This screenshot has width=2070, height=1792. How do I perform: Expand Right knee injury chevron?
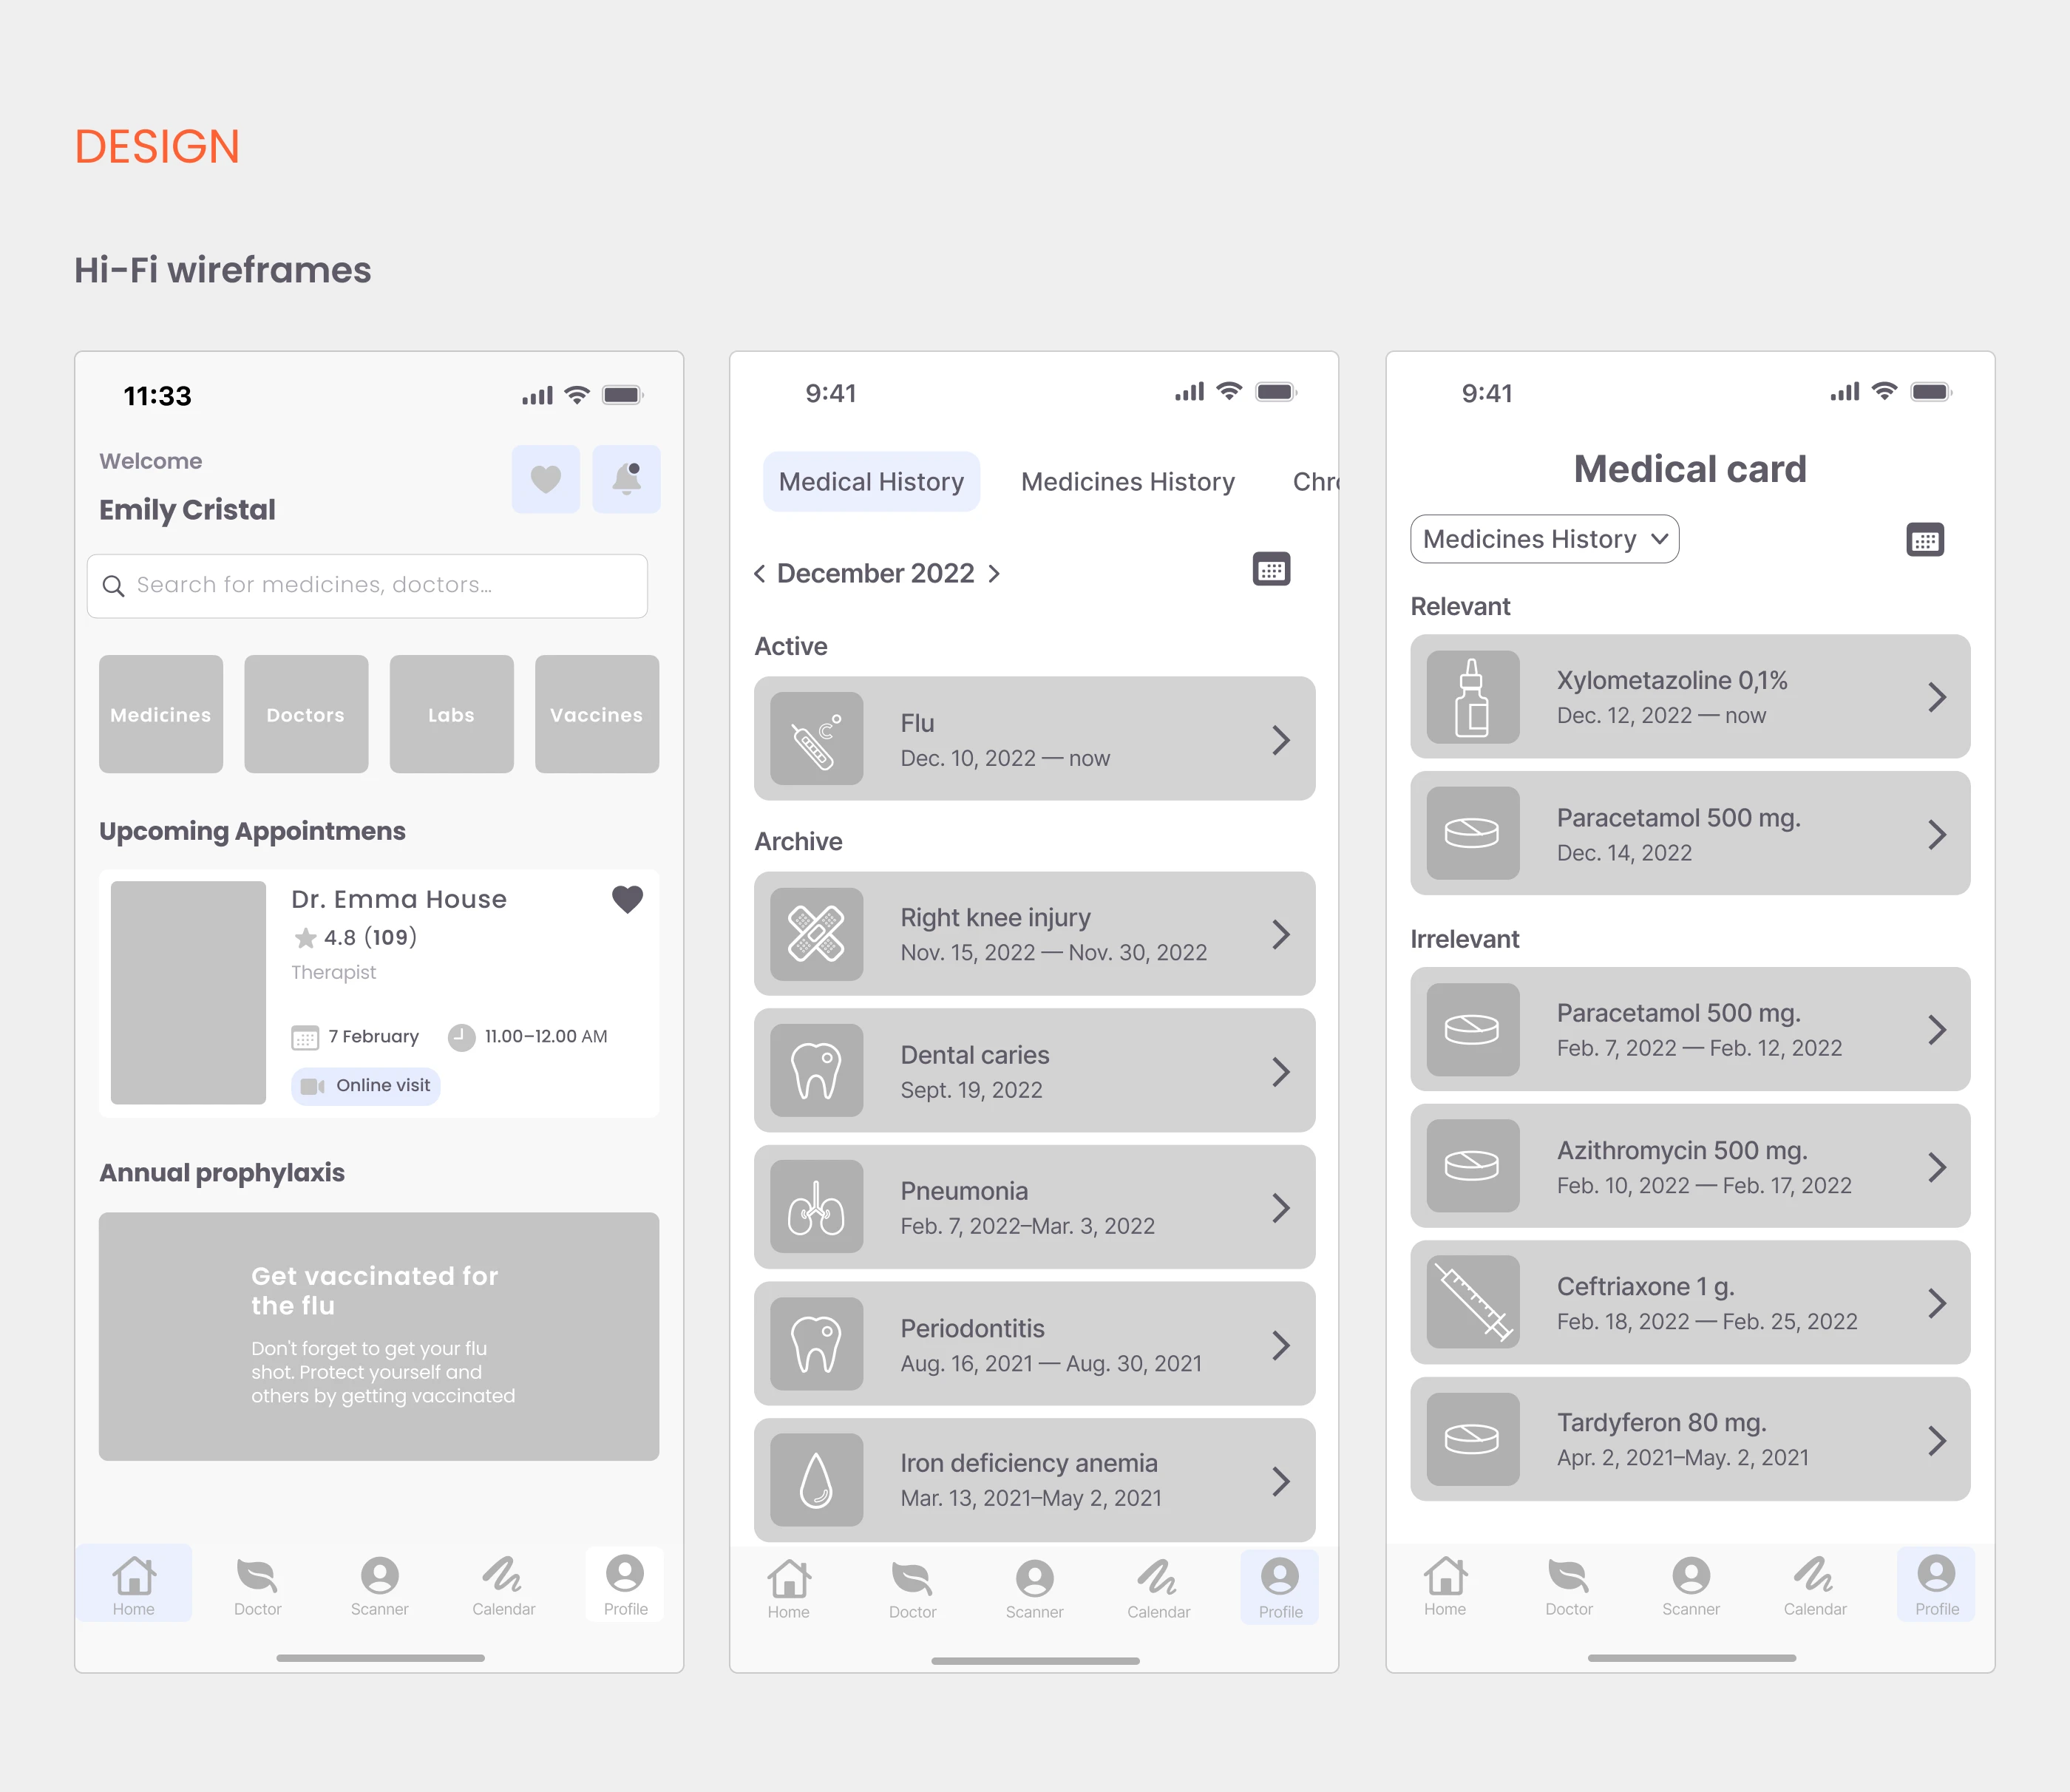click(1281, 934)
